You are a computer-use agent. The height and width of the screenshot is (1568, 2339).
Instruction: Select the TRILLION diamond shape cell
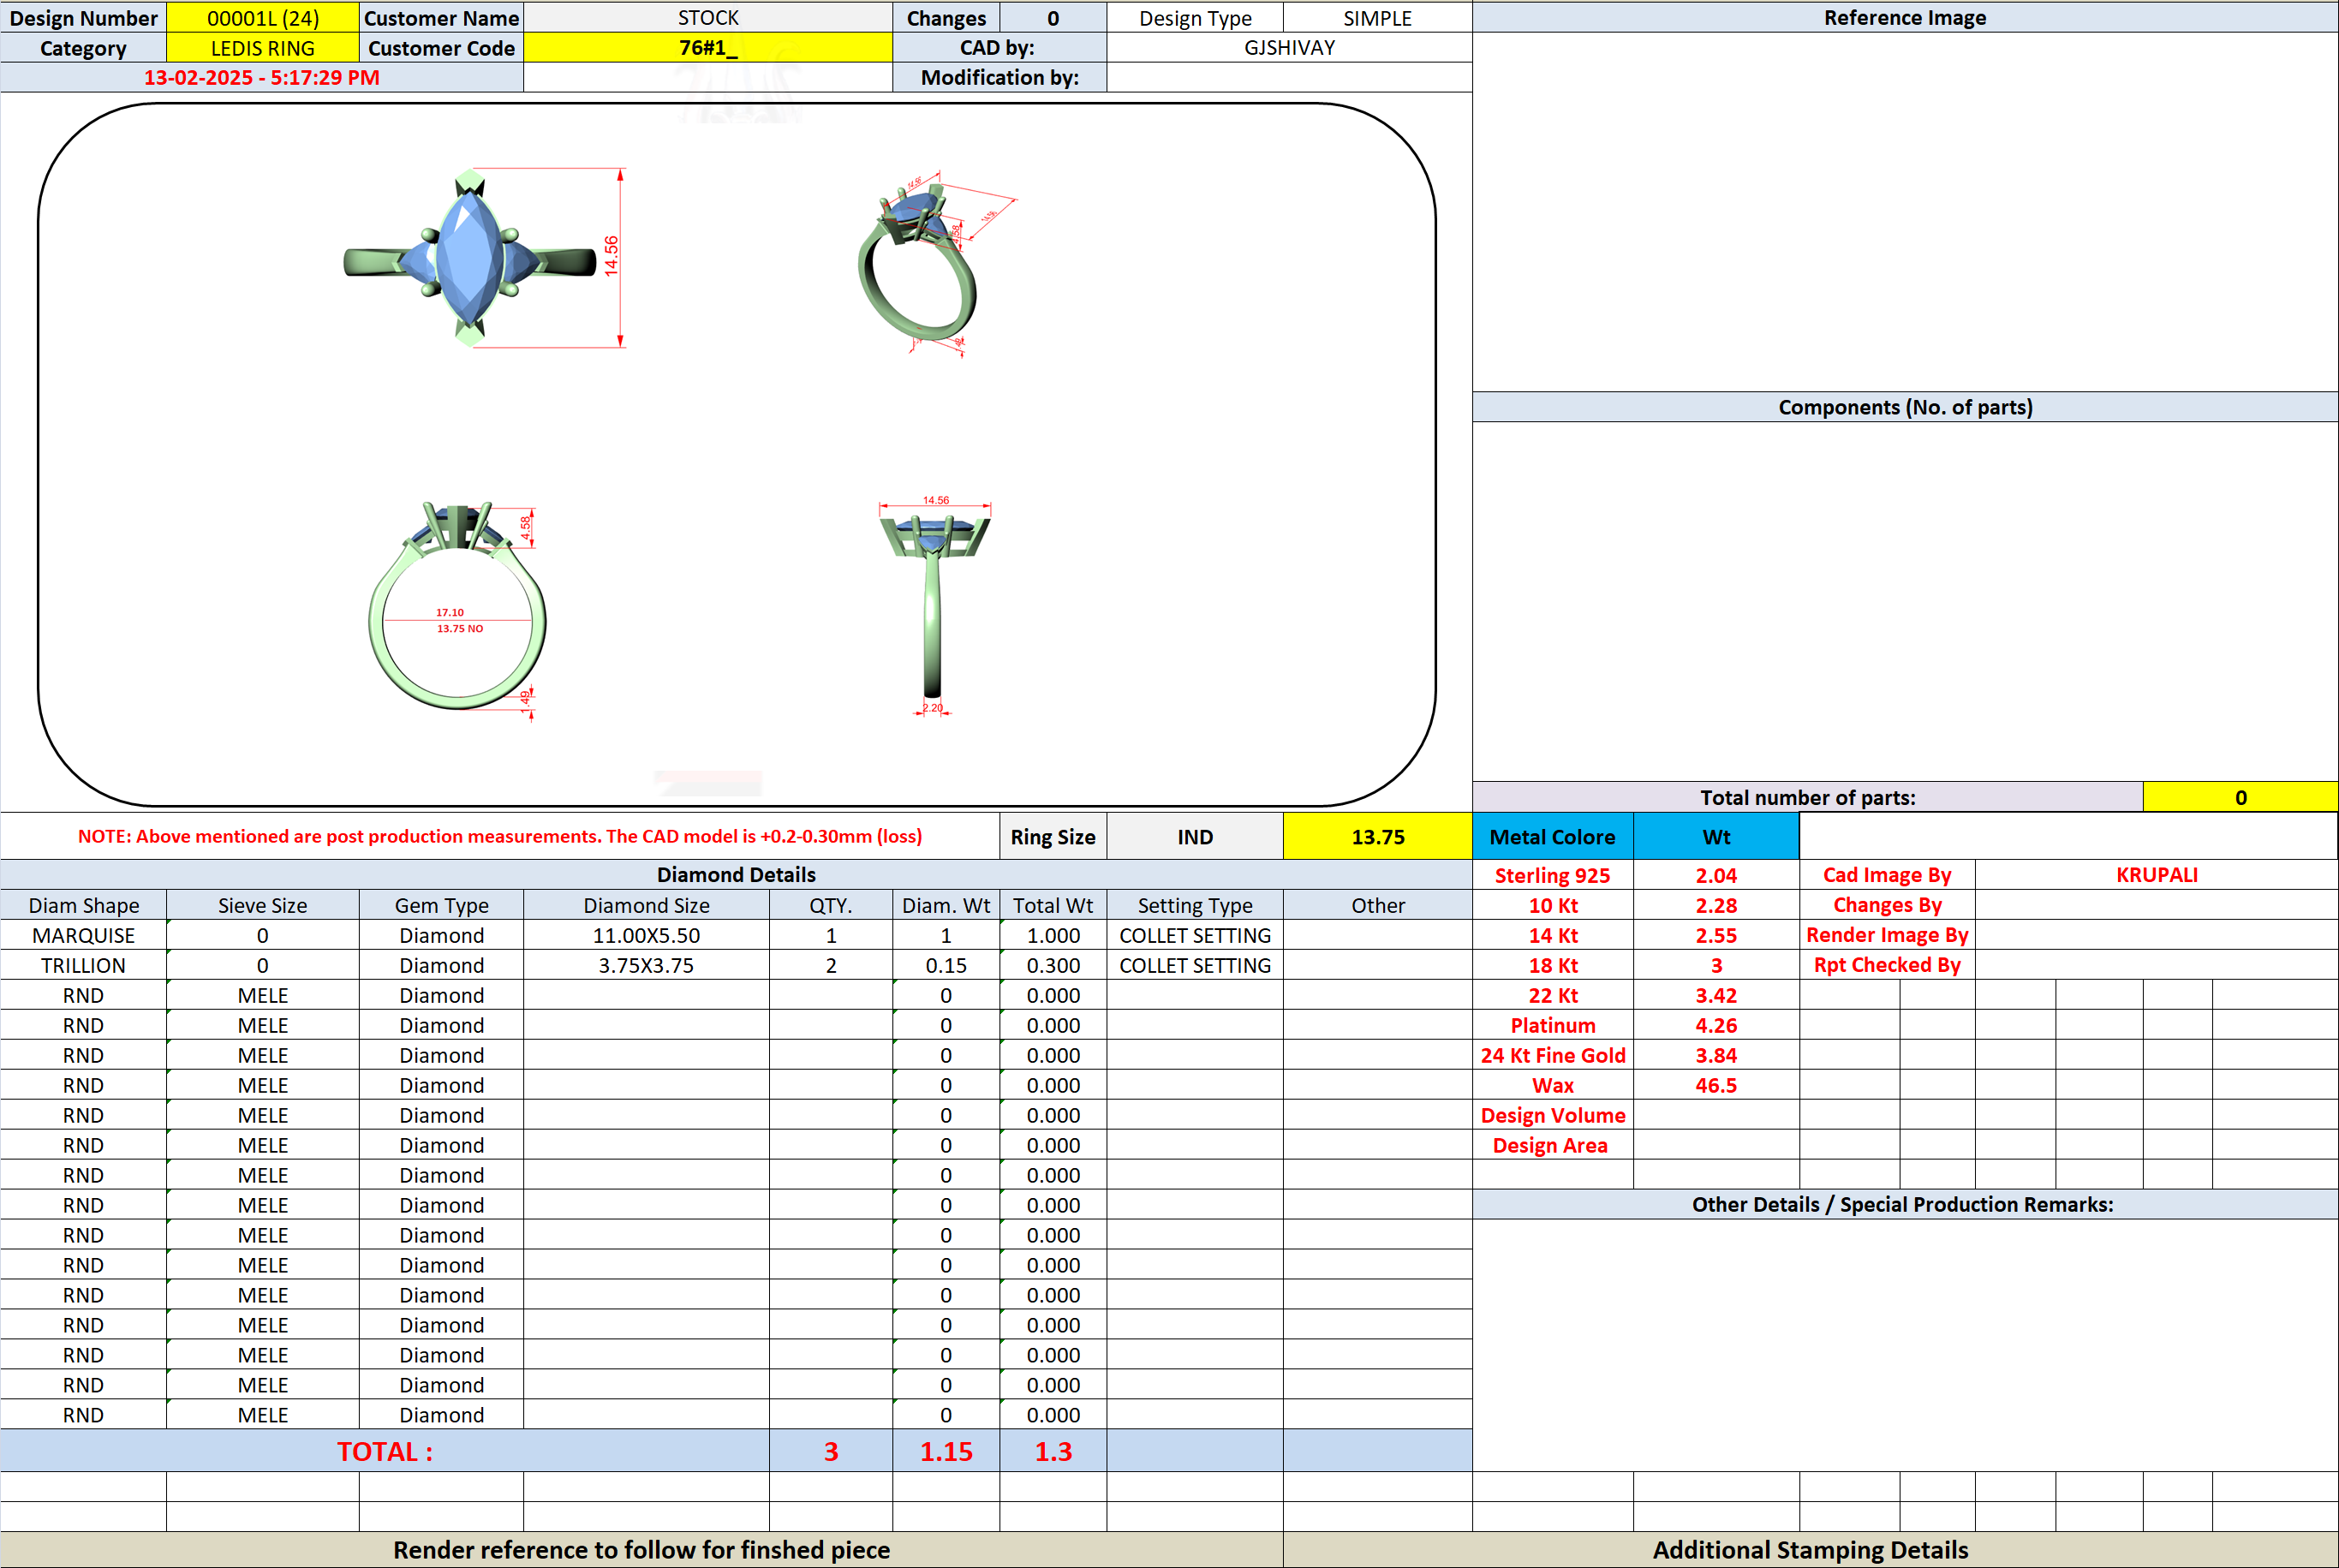click(83, 965)
